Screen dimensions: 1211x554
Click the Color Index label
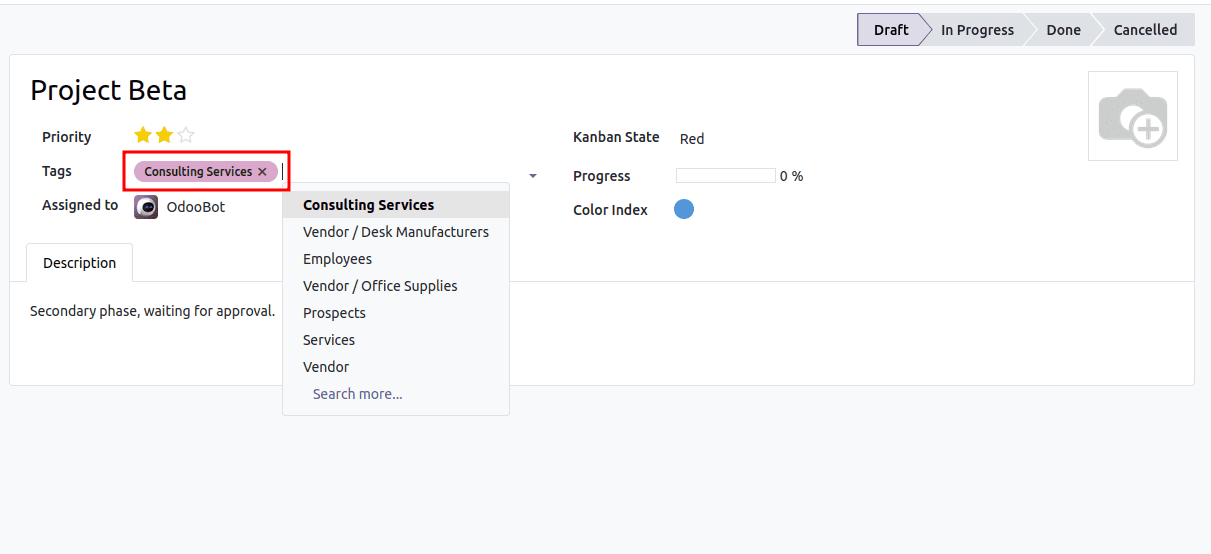(x=610, y=210)
